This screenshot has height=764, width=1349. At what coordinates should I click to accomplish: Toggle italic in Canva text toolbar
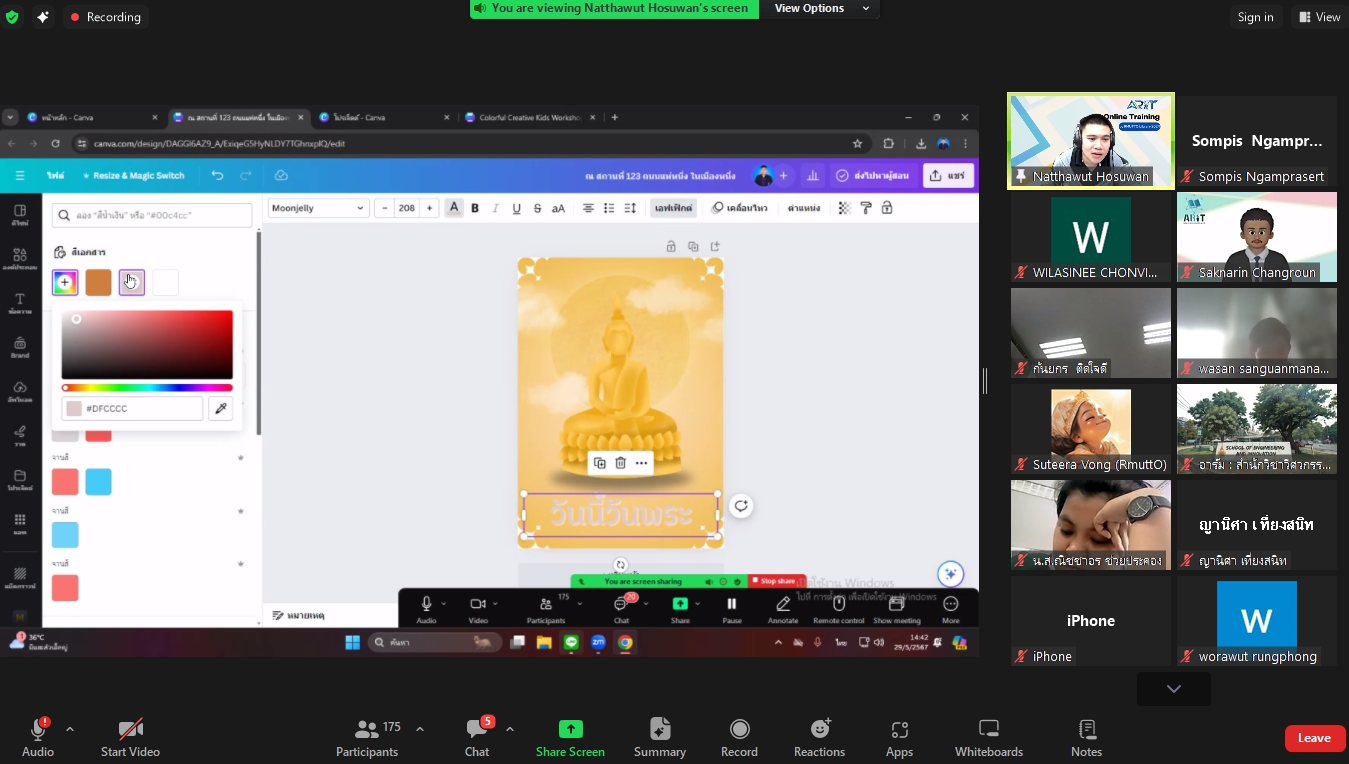point(495,208)
